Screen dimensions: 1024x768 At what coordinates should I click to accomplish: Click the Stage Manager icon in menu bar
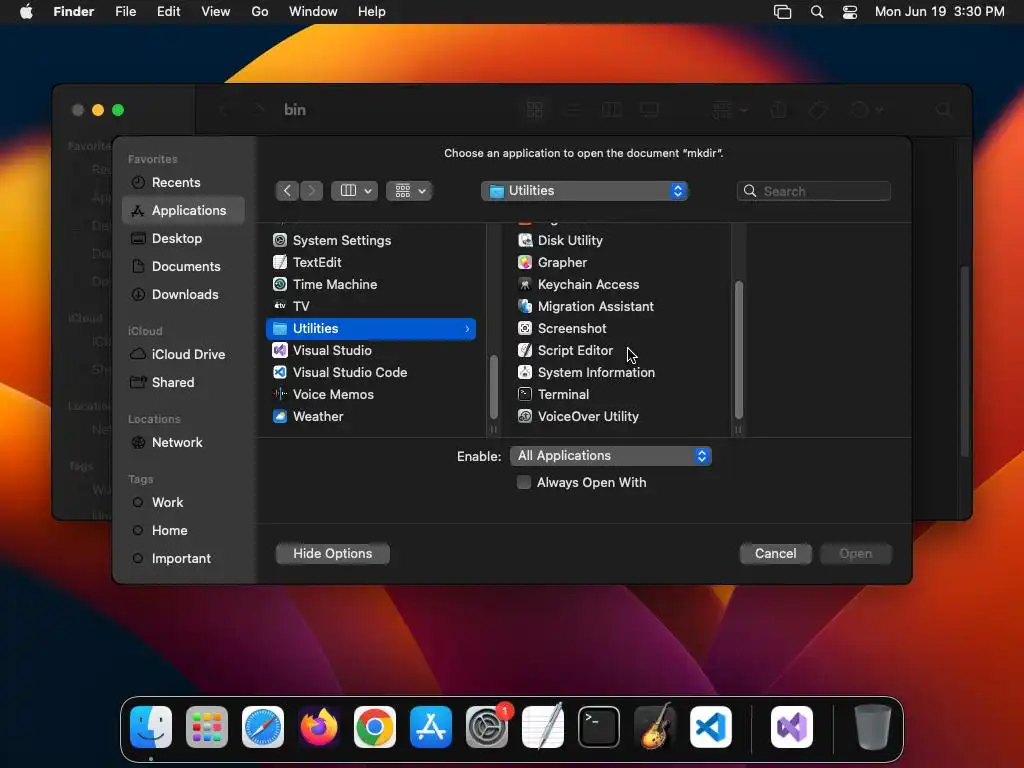(x=782, y=12)
